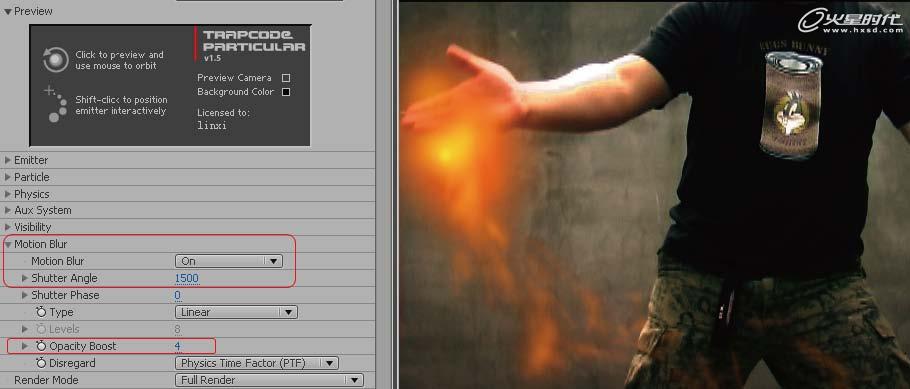Click the 'Render Mode' label
This screenshot has height=389, width=910.
point(46,380)
